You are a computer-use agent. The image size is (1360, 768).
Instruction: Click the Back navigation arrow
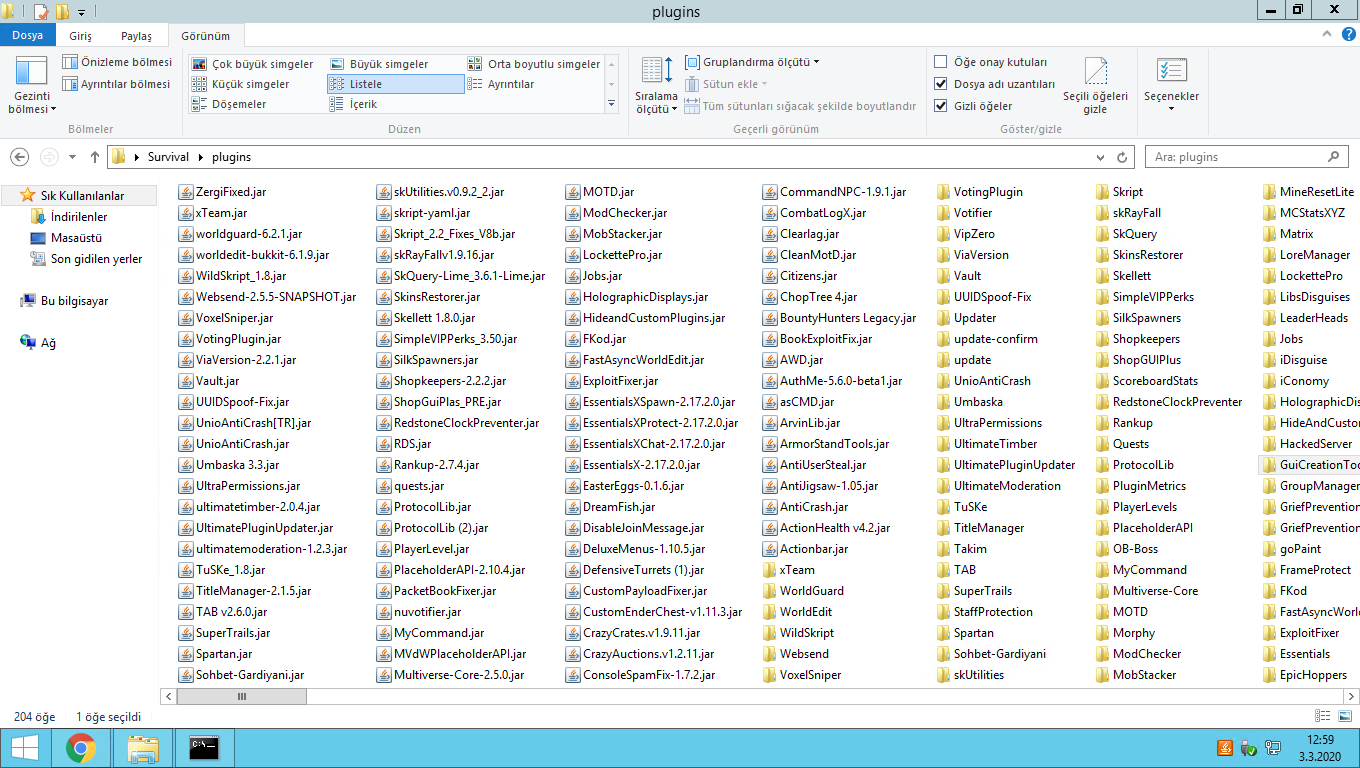(20, 157)
